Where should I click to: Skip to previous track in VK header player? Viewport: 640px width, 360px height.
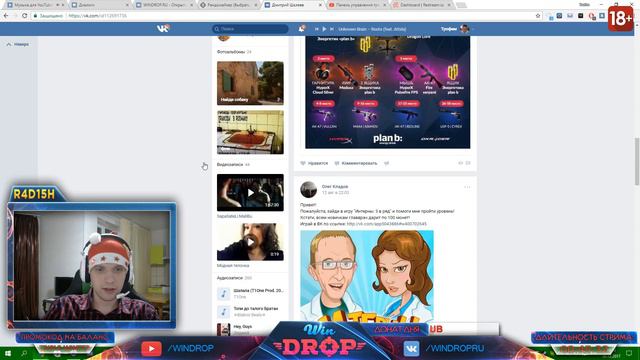(316, 29)
